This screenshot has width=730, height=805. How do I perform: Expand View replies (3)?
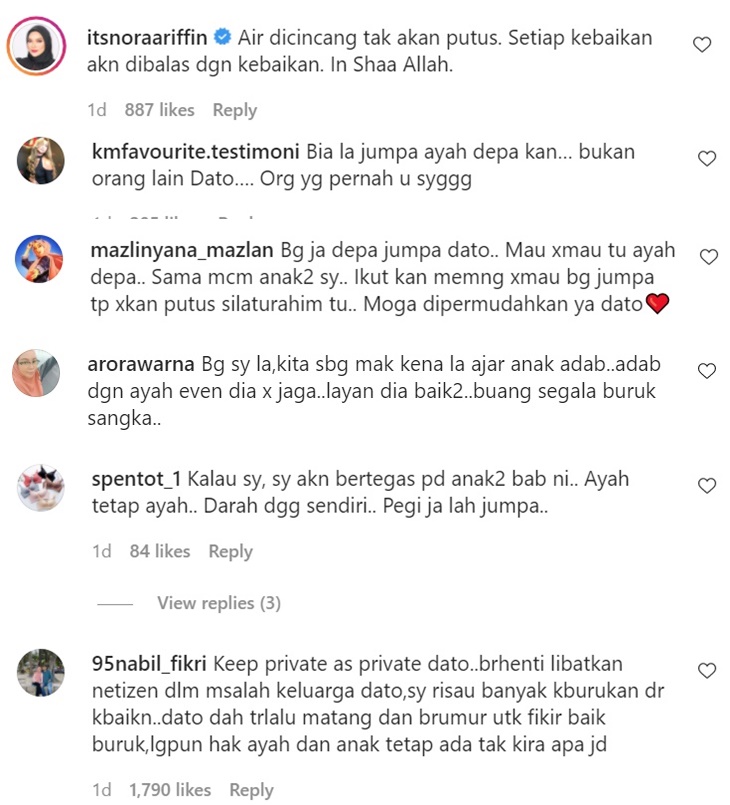click(219, 603)
